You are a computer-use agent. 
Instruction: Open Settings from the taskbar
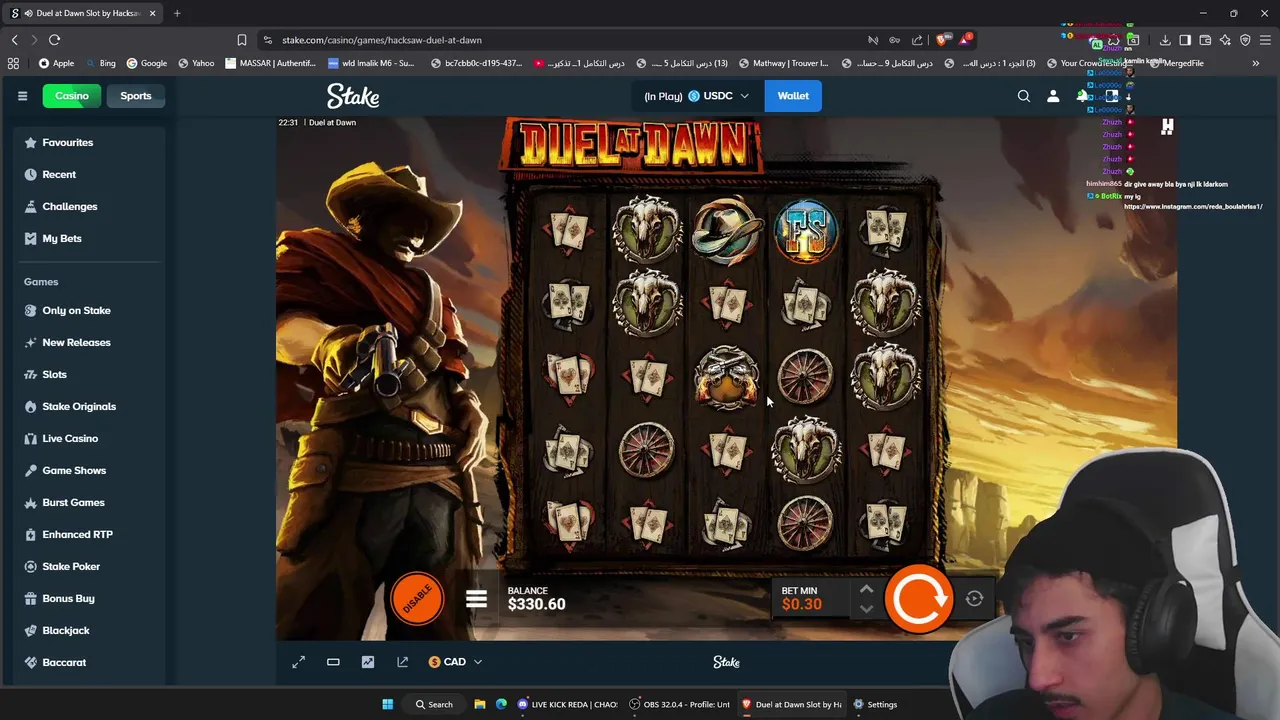point(875,704)
